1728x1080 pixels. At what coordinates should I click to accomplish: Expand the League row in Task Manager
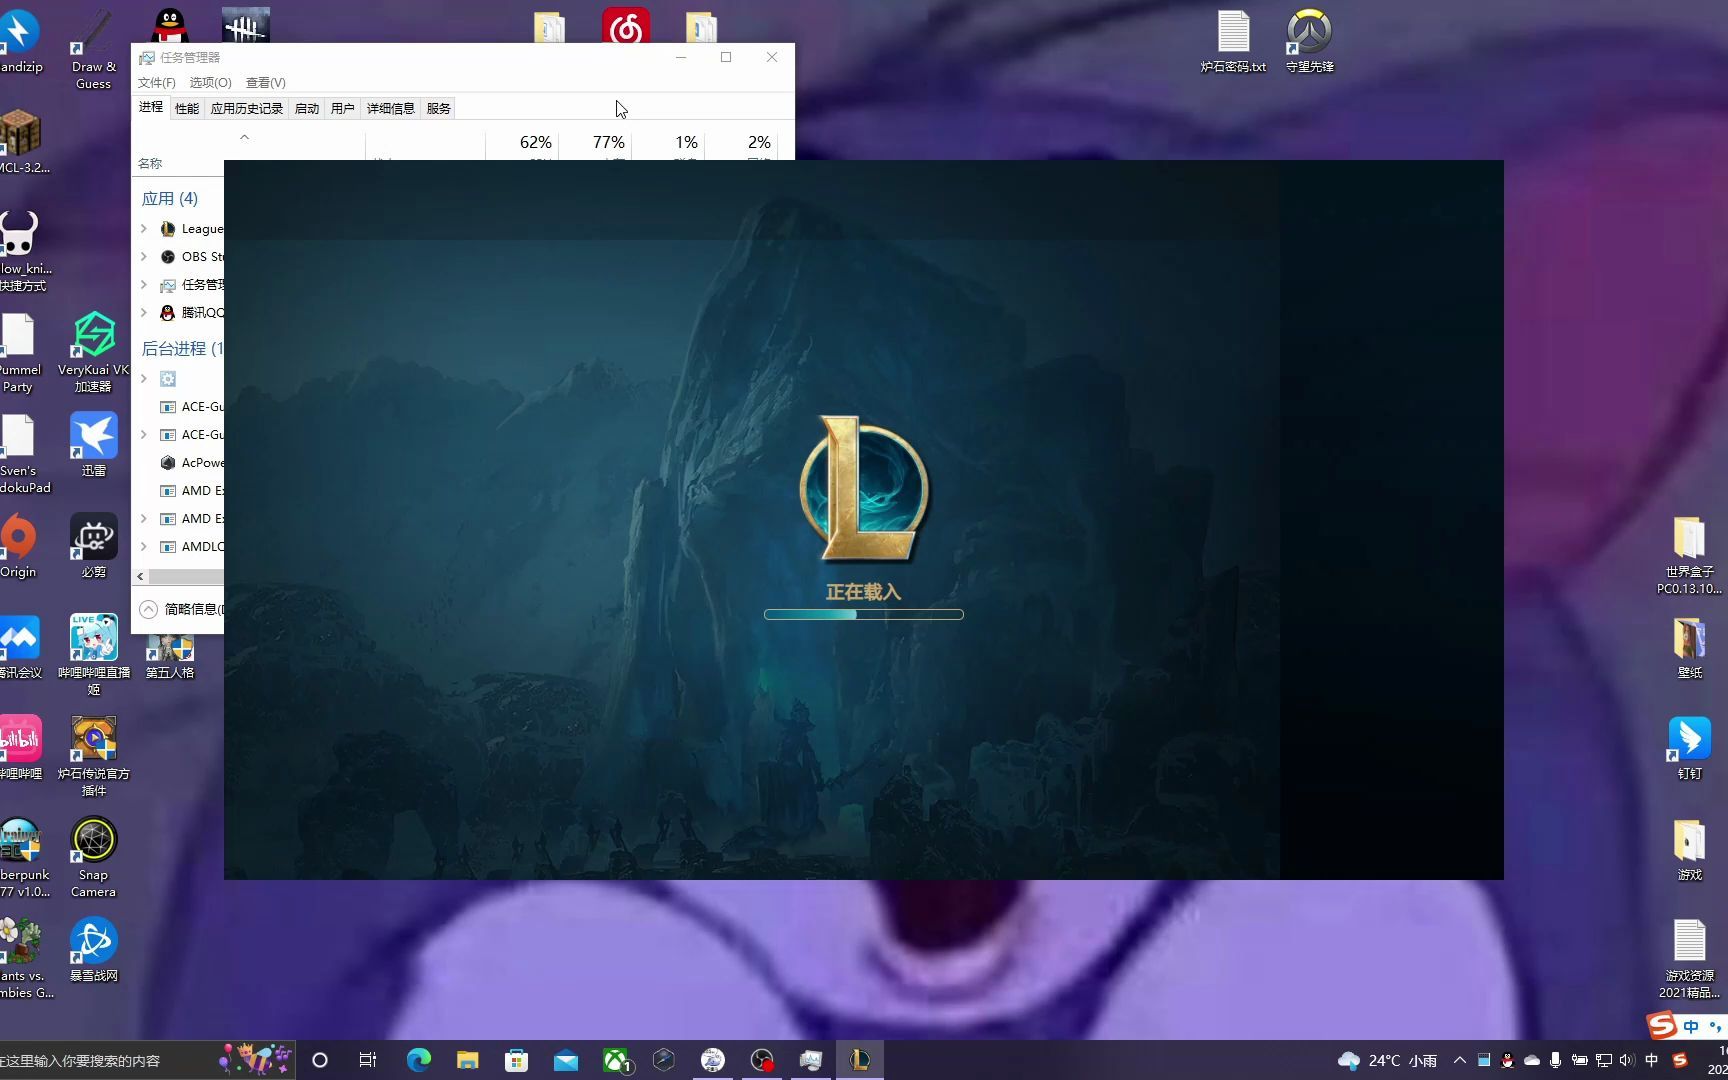coord(144,229)
